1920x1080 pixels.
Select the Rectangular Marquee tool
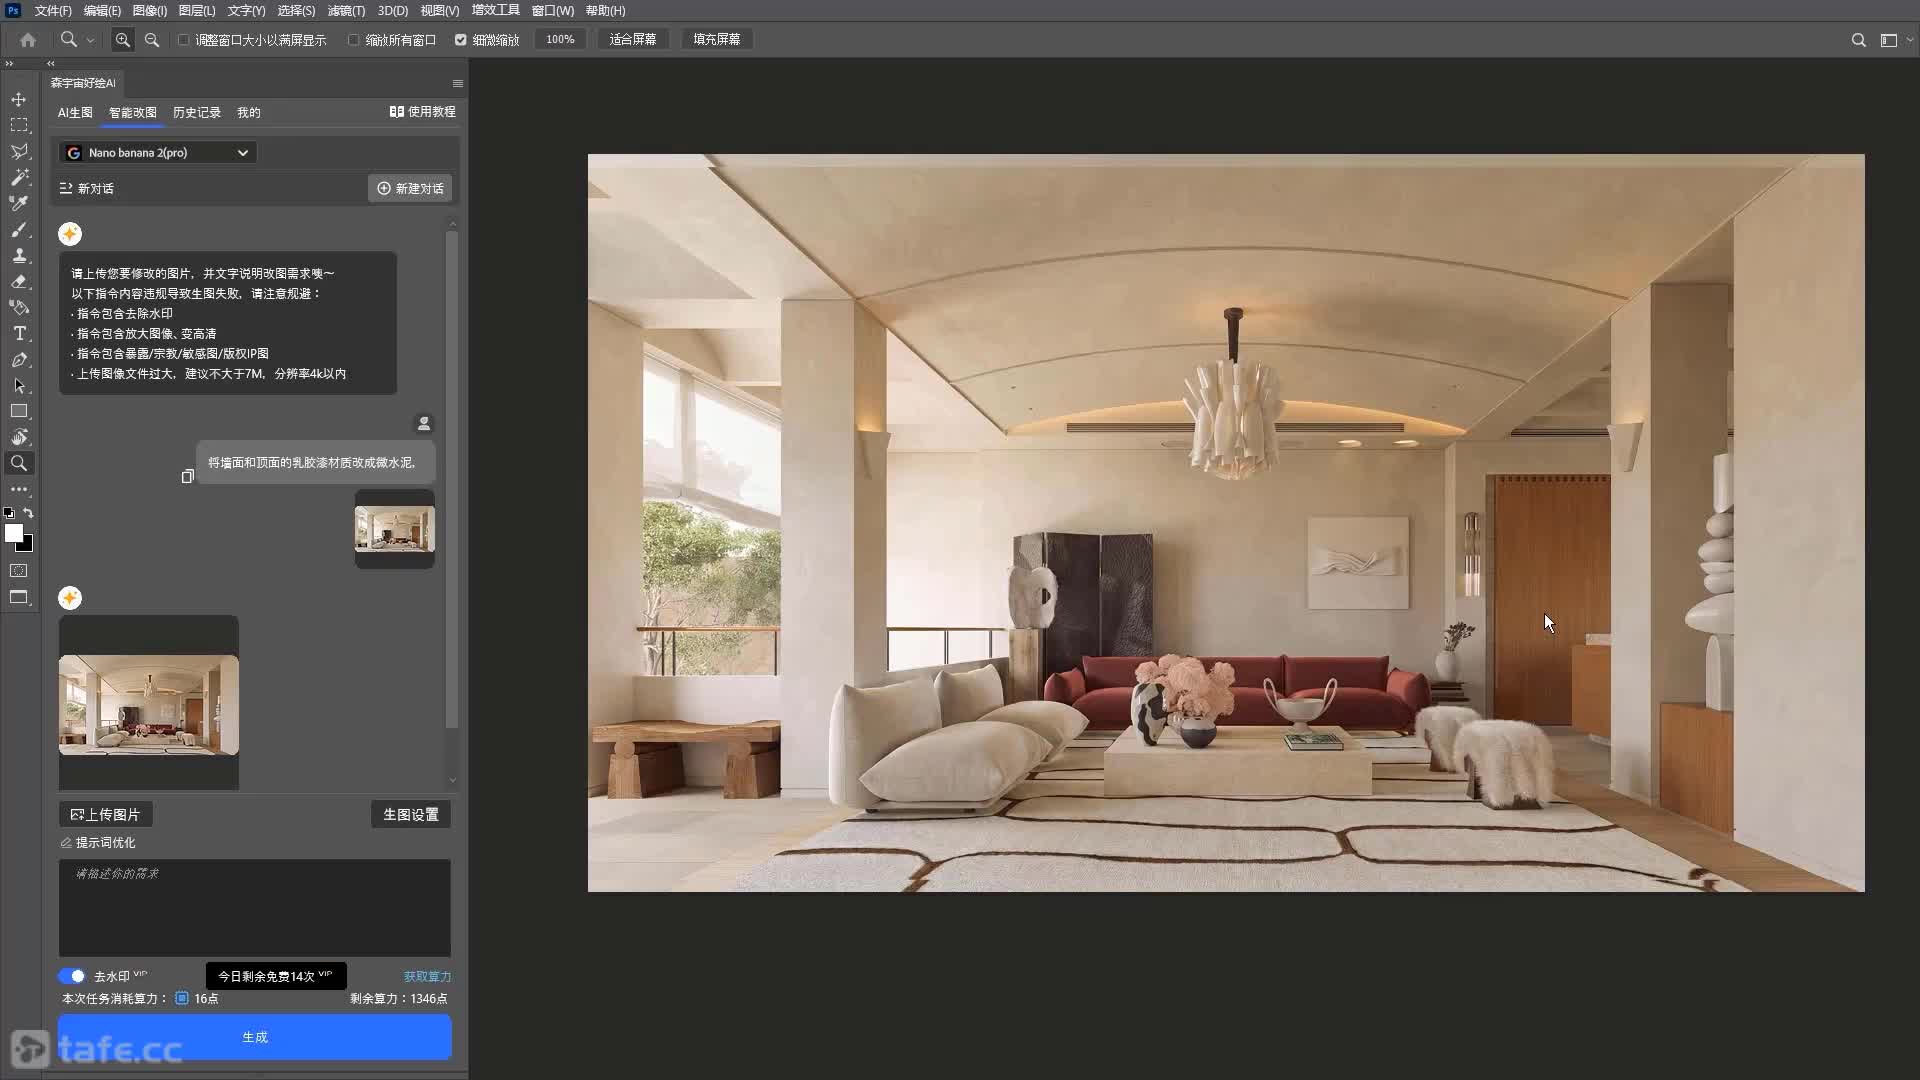click(x=19, y=125)
